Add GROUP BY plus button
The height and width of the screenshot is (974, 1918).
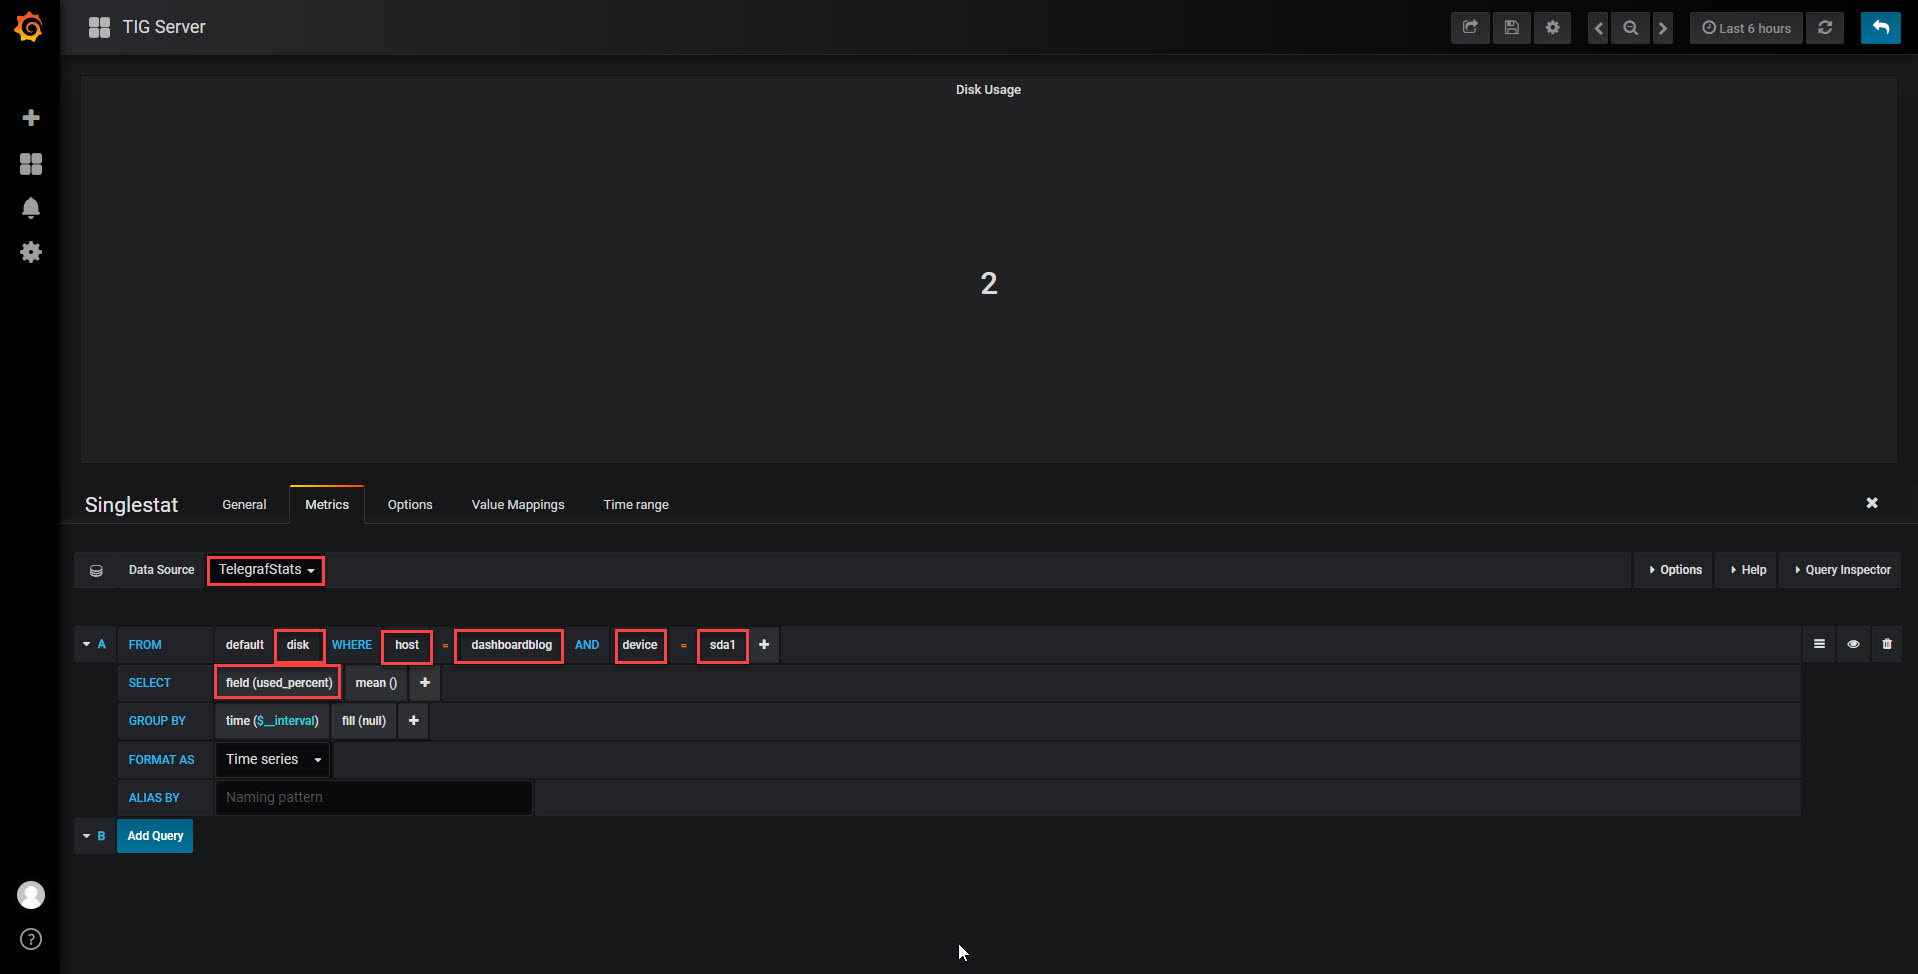413,721
